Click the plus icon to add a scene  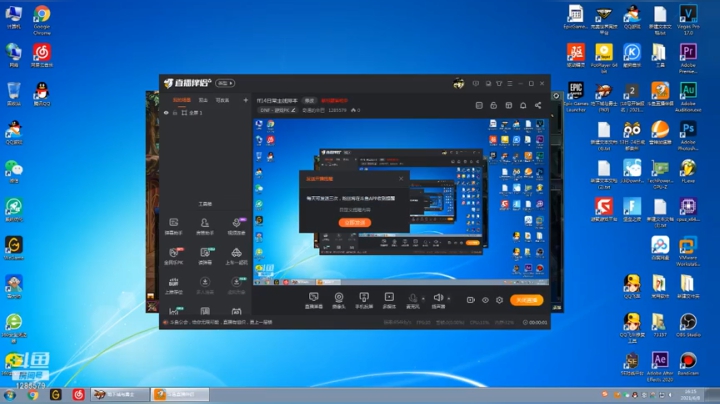(x=246, y=100)
